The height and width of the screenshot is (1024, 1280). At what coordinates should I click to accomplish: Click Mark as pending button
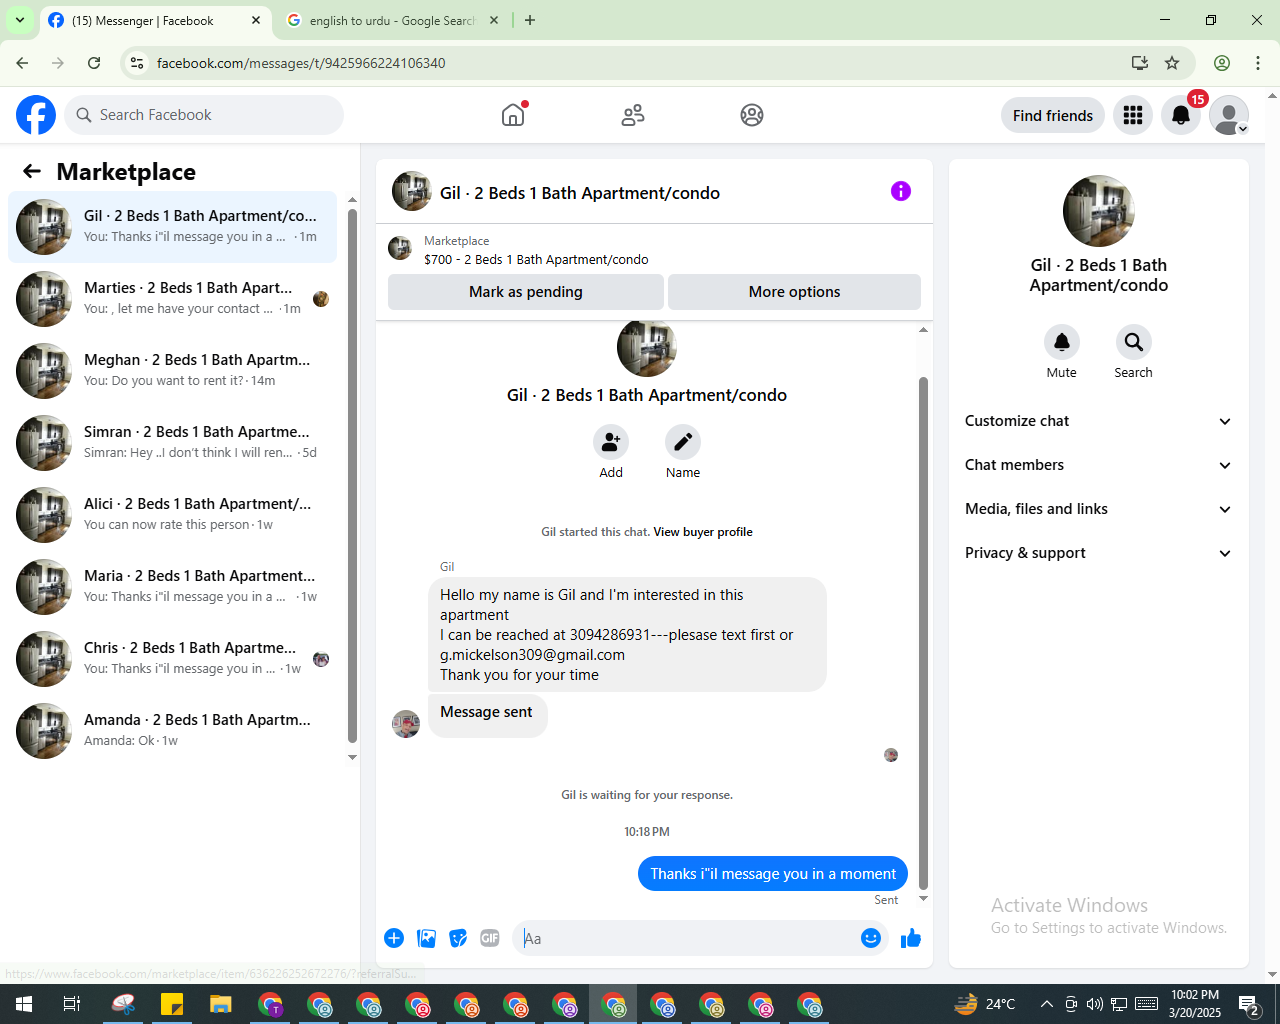(526, 292)
